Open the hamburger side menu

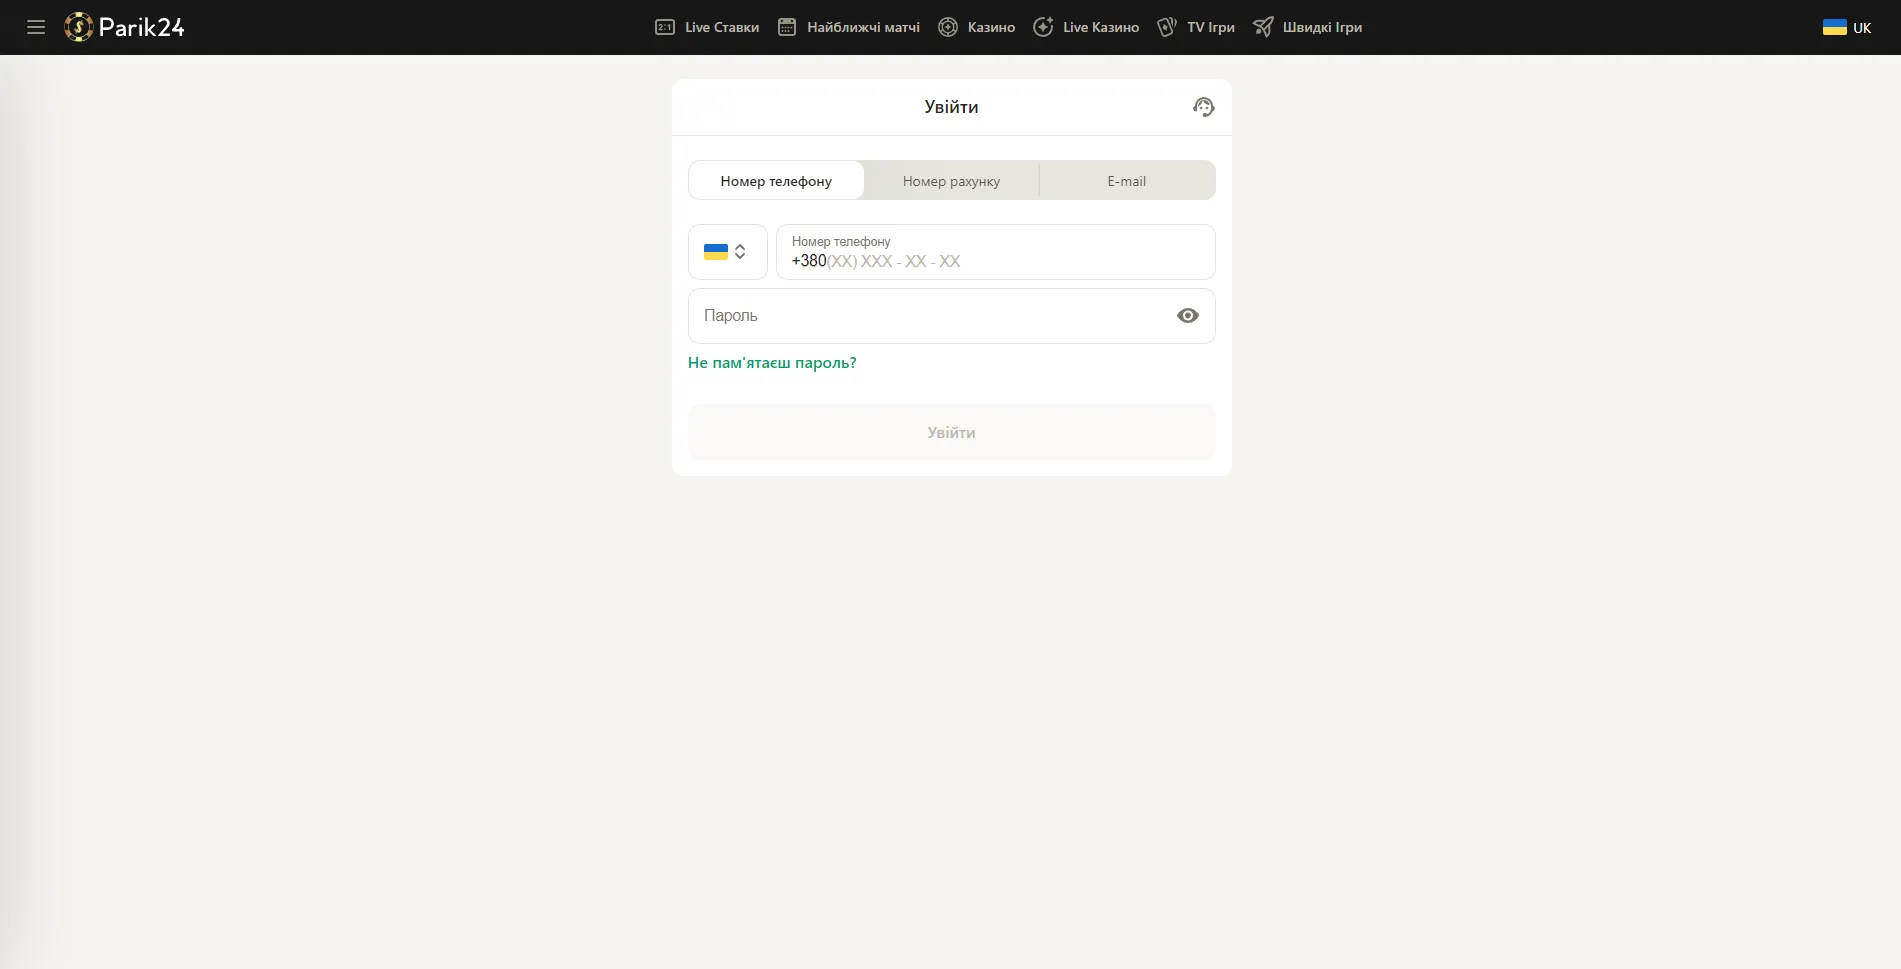coord(36,27)
